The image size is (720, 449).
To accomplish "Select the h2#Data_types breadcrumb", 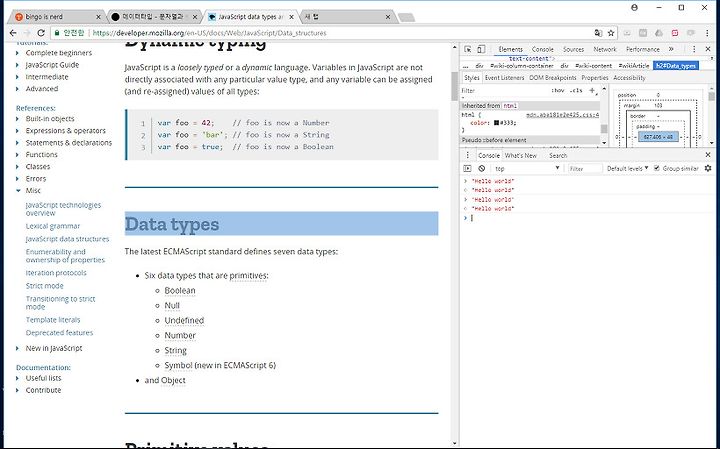I will click(x=675, y=66).
